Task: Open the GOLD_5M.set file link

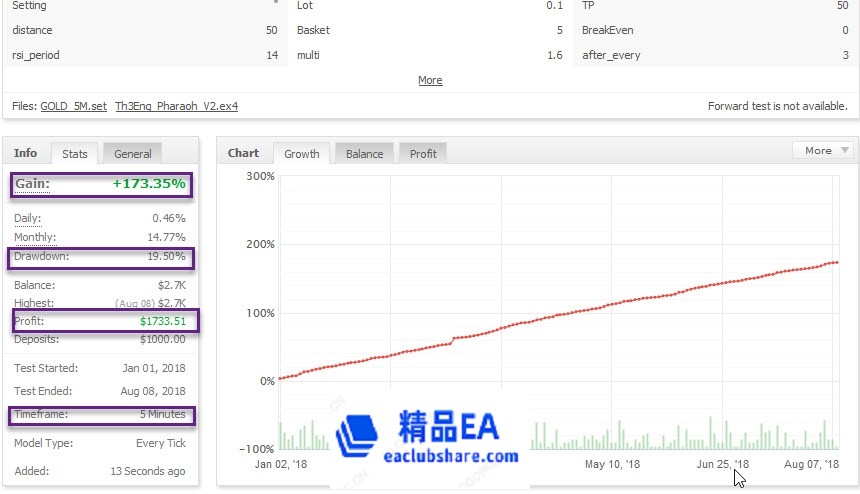Action: [x=73, y=106]
